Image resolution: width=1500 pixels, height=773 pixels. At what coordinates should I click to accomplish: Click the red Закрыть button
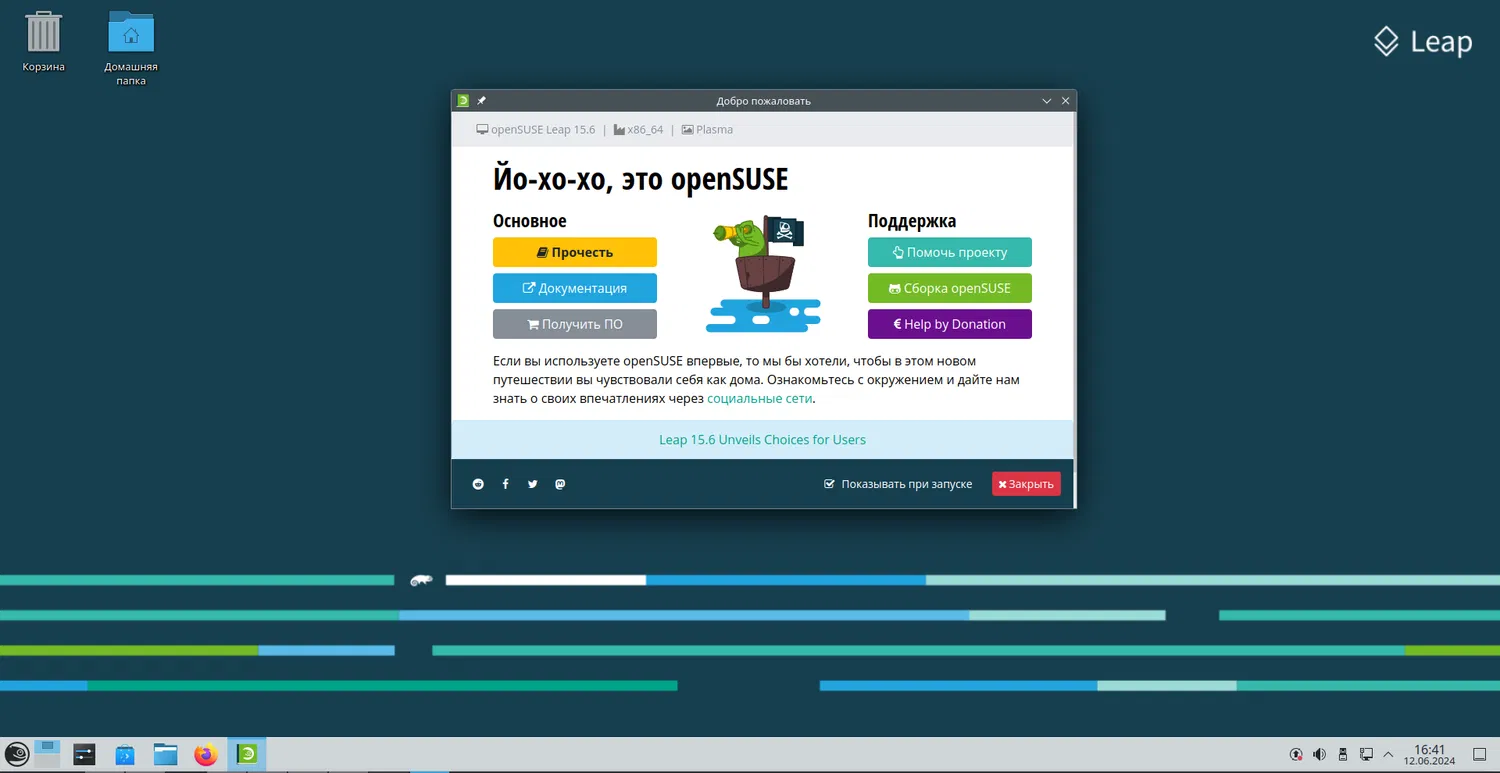pos(1026,484)
